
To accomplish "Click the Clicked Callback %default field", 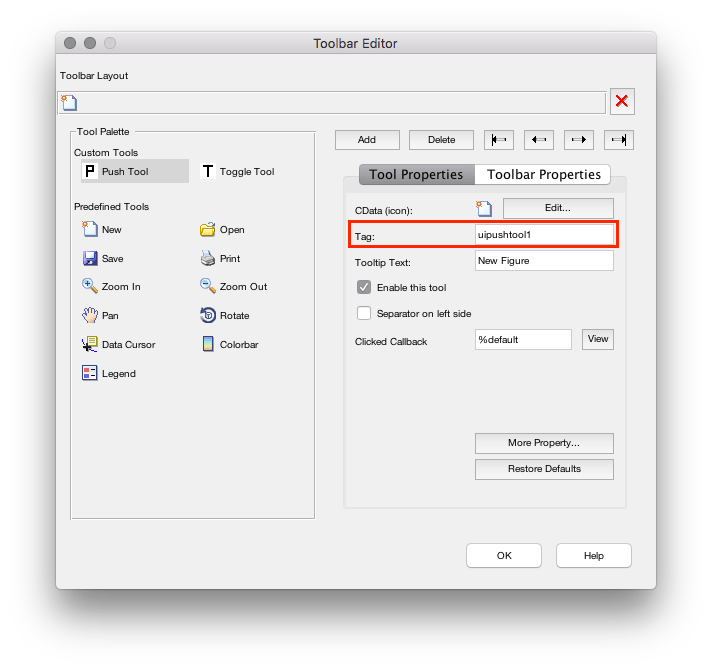I will click(523, 339).
